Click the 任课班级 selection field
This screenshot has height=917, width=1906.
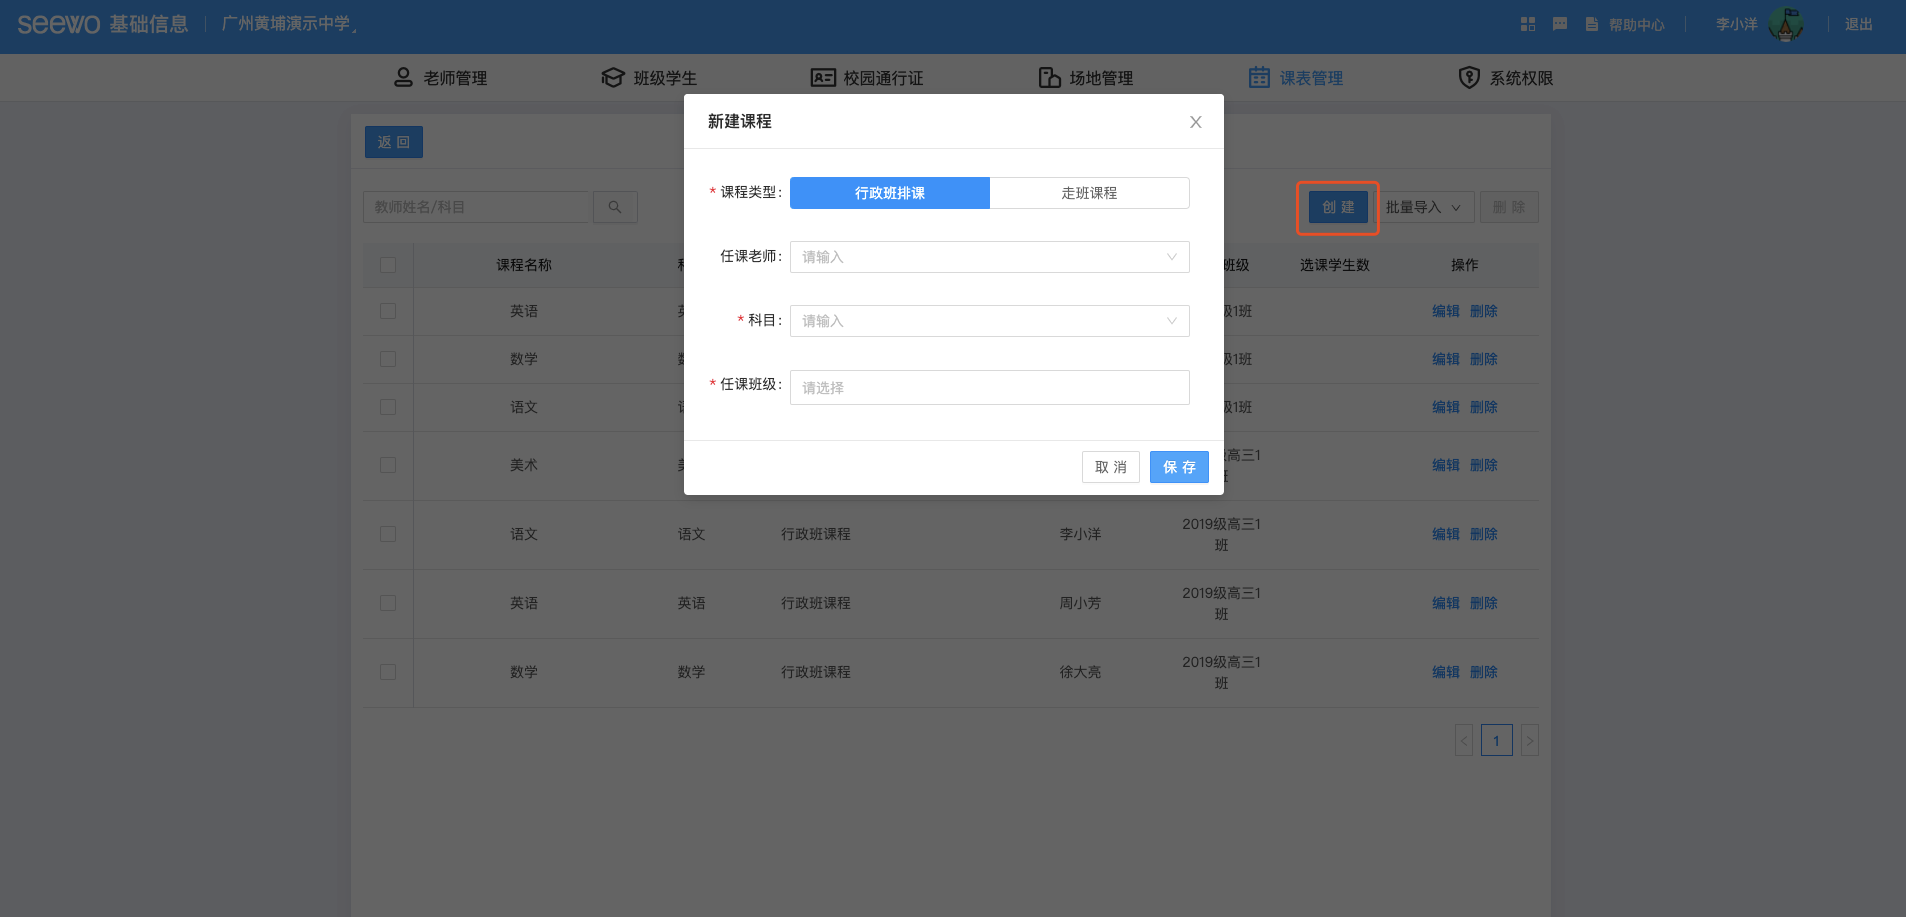tap(990, 388)
